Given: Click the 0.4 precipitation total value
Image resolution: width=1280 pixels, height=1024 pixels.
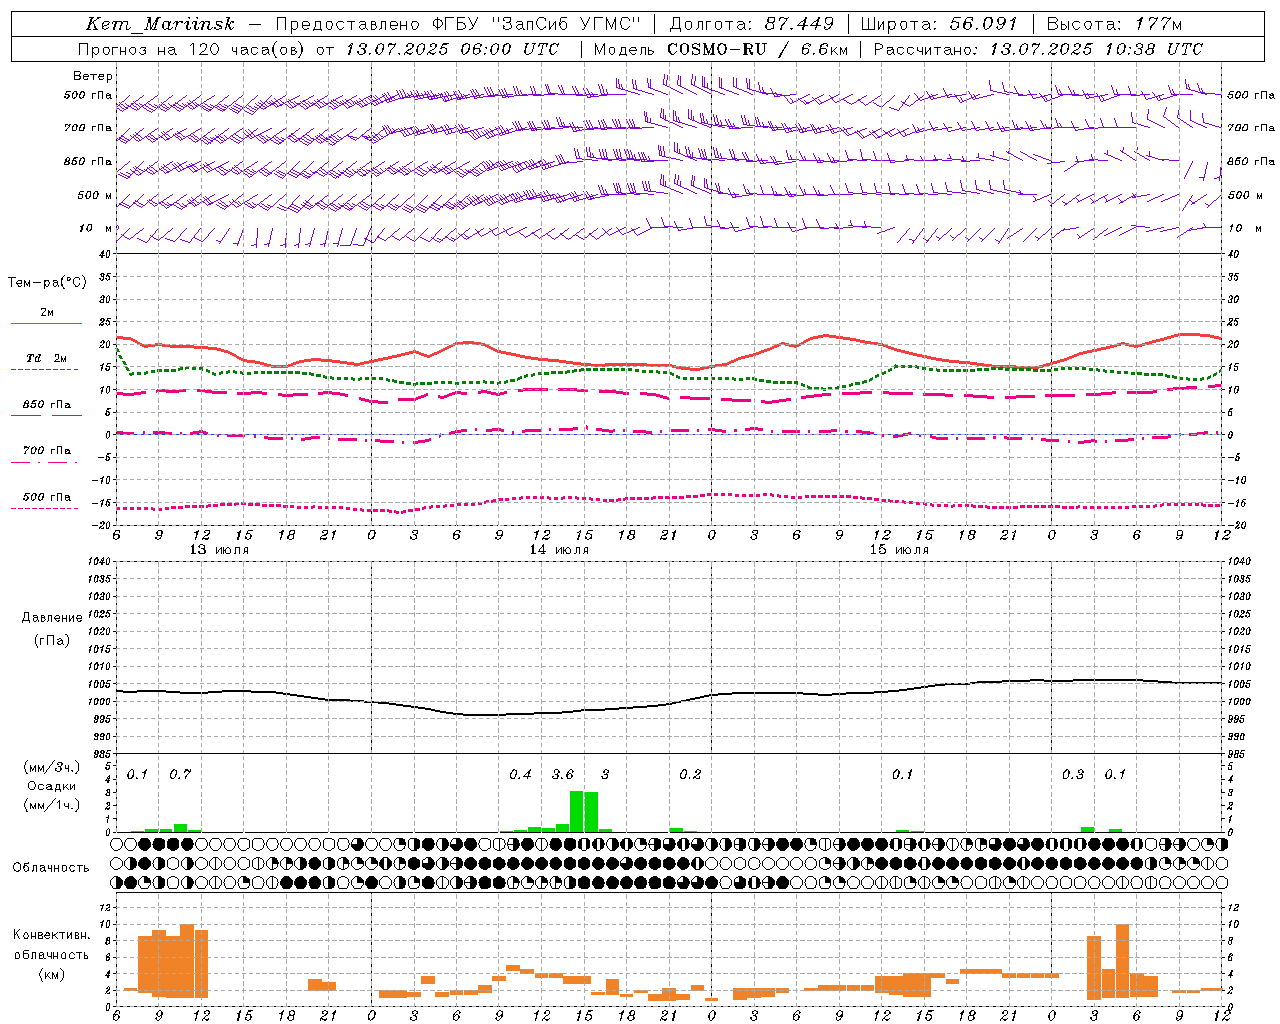Looking at the screenshot, I should 520,775.
